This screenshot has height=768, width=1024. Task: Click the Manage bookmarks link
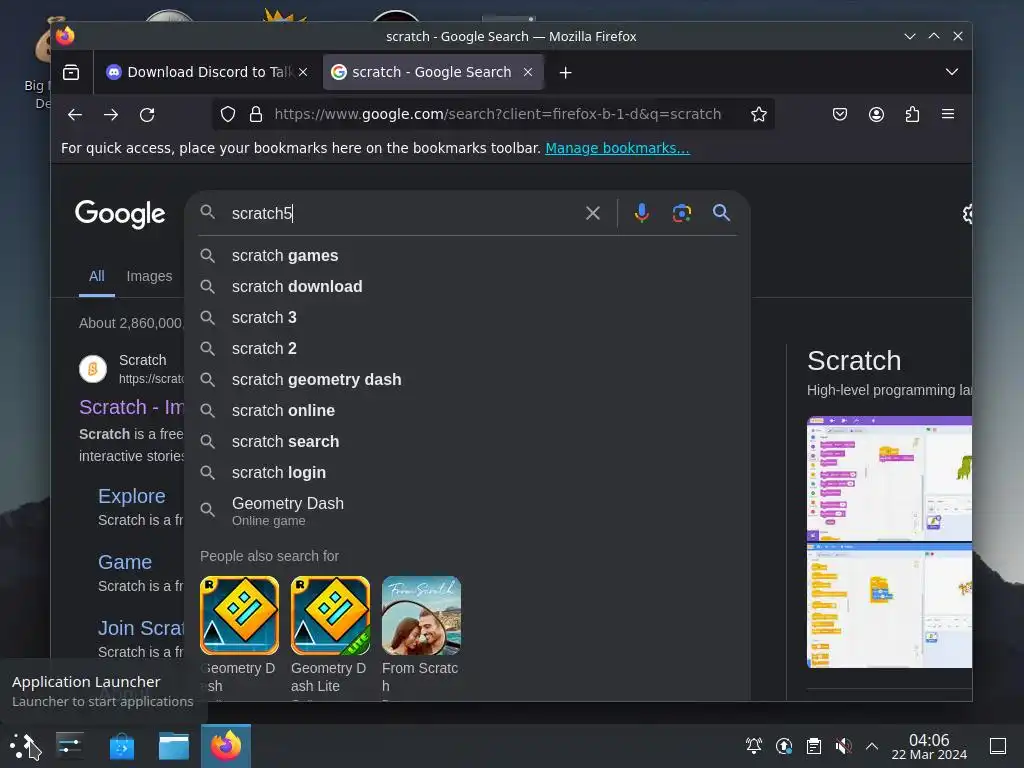tap(617, 148)
